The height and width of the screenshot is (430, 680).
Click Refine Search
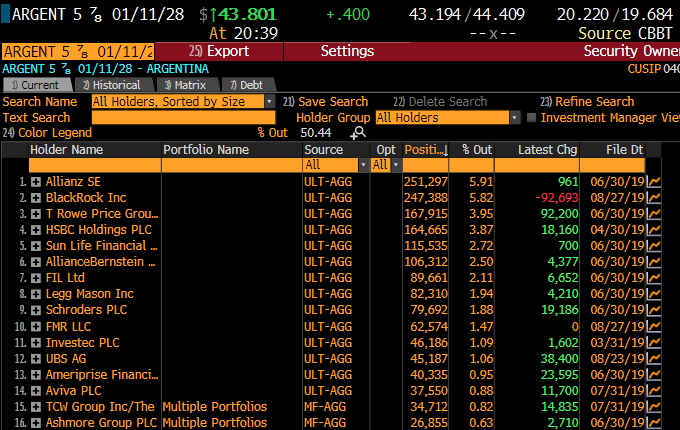click(587, 101)
